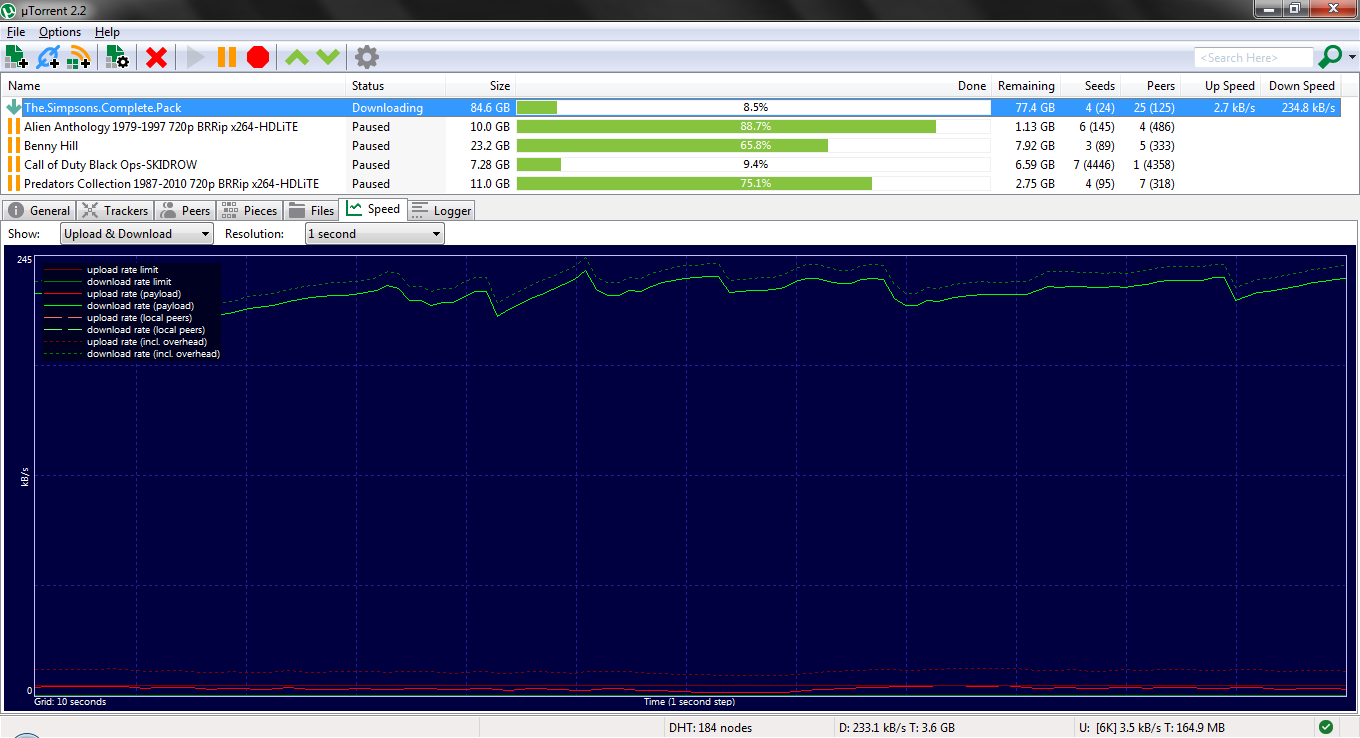Sort by the Remaining column header
The height and width of the screenshot is (738, 1360).
[x=1025, y=86]
